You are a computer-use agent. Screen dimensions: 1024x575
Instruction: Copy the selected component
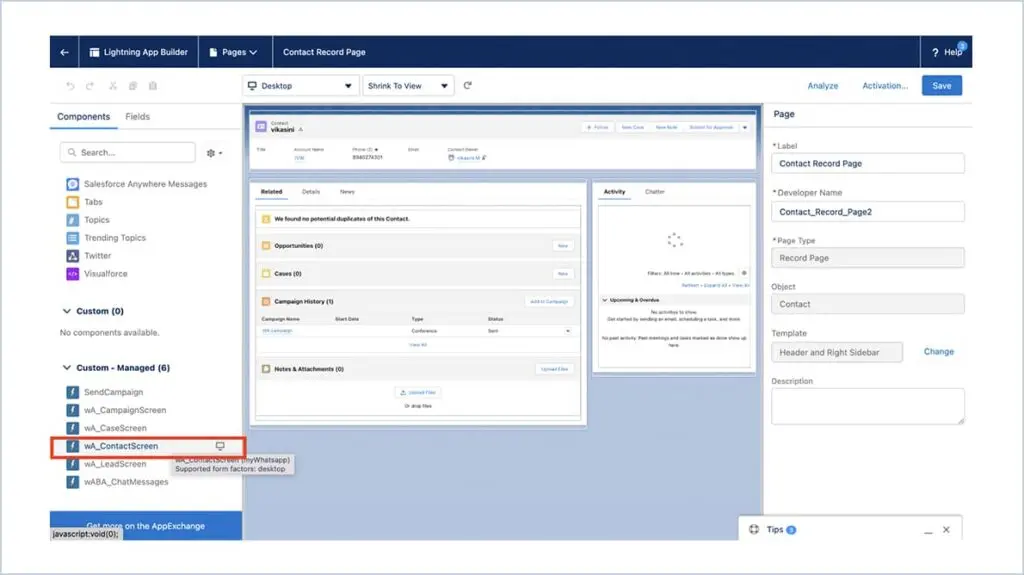click(133, 86)
